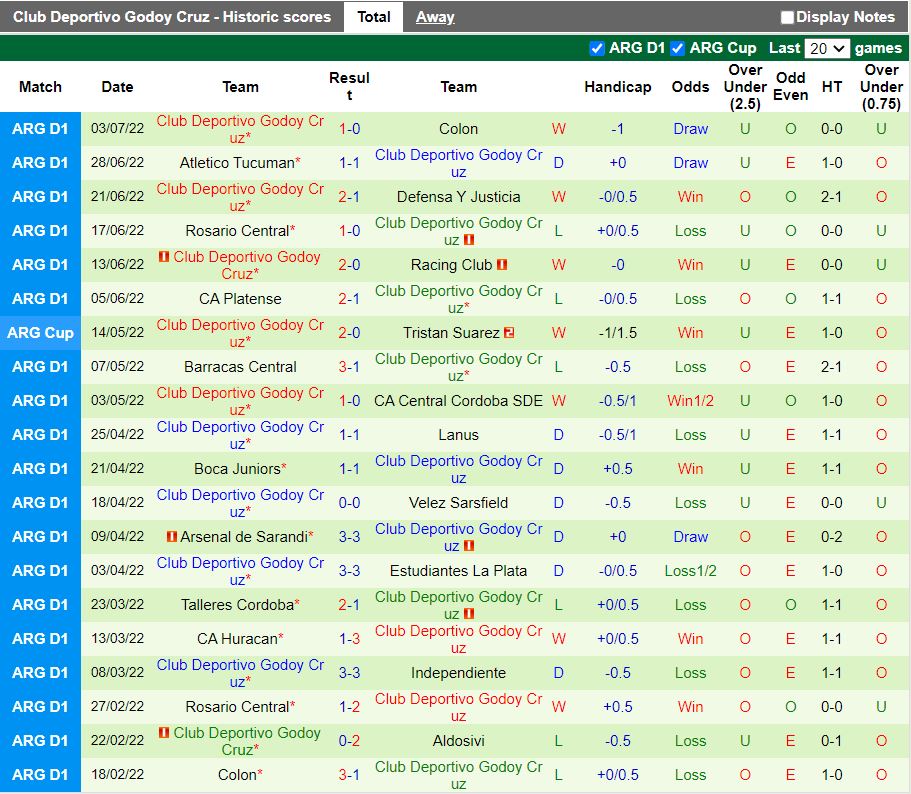Toggle the ARG D1 checkbox
This screenshot has height=794, width=911.
click(x=597, y=48)
